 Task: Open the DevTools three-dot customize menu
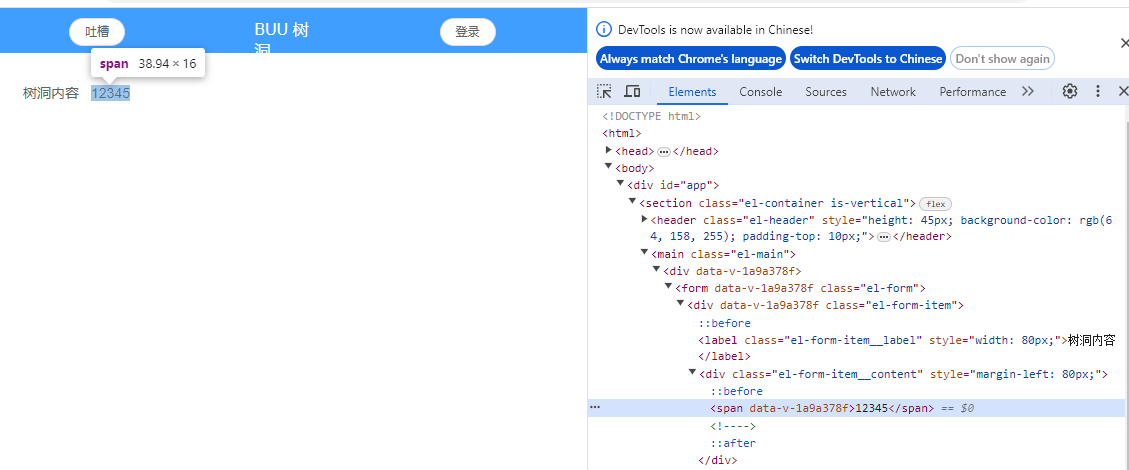coord(1097,91)
